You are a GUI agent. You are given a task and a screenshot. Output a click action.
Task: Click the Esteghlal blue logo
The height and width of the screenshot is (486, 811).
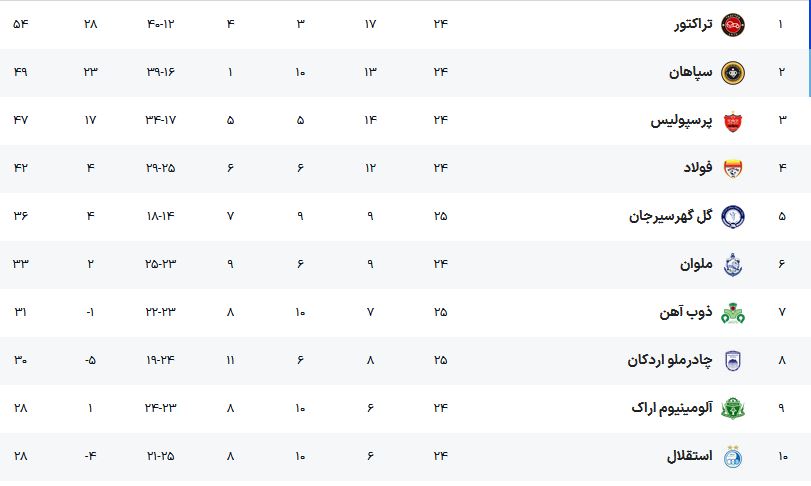click(732, 457)
